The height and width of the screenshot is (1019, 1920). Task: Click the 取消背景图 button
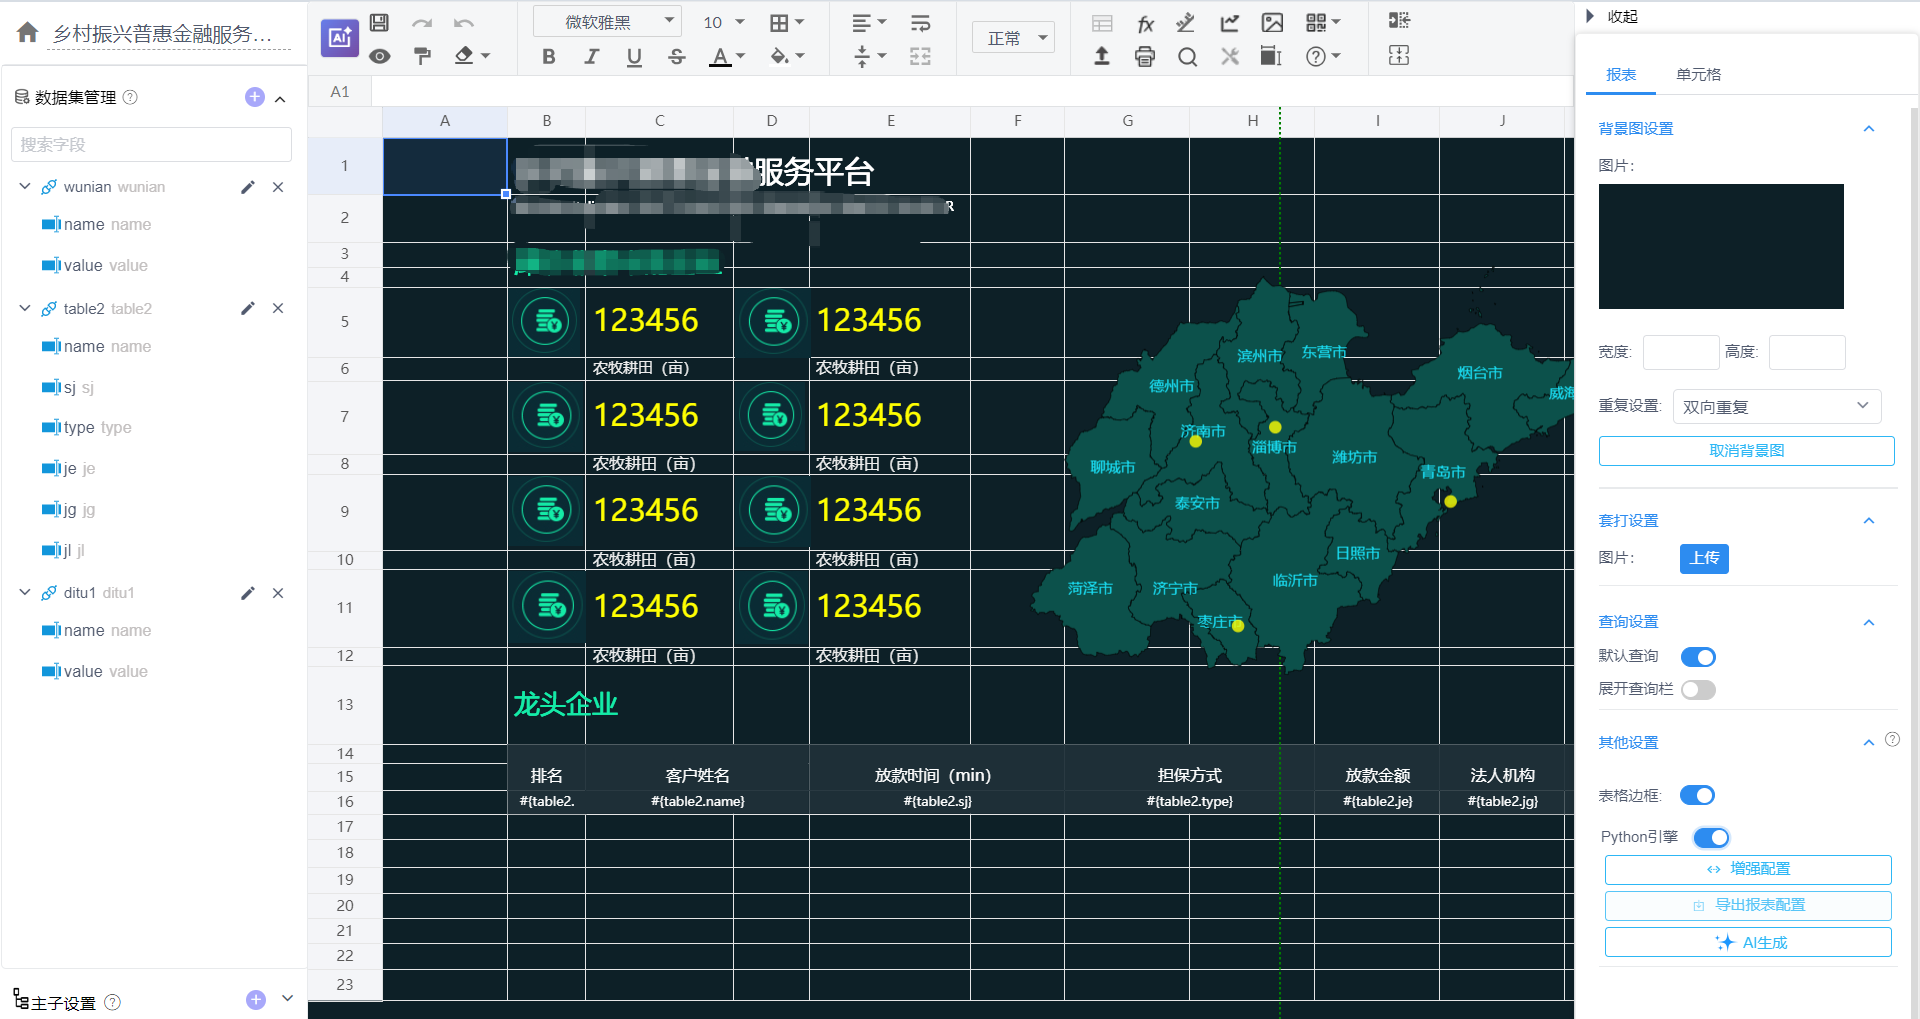tap(1745, 450)
